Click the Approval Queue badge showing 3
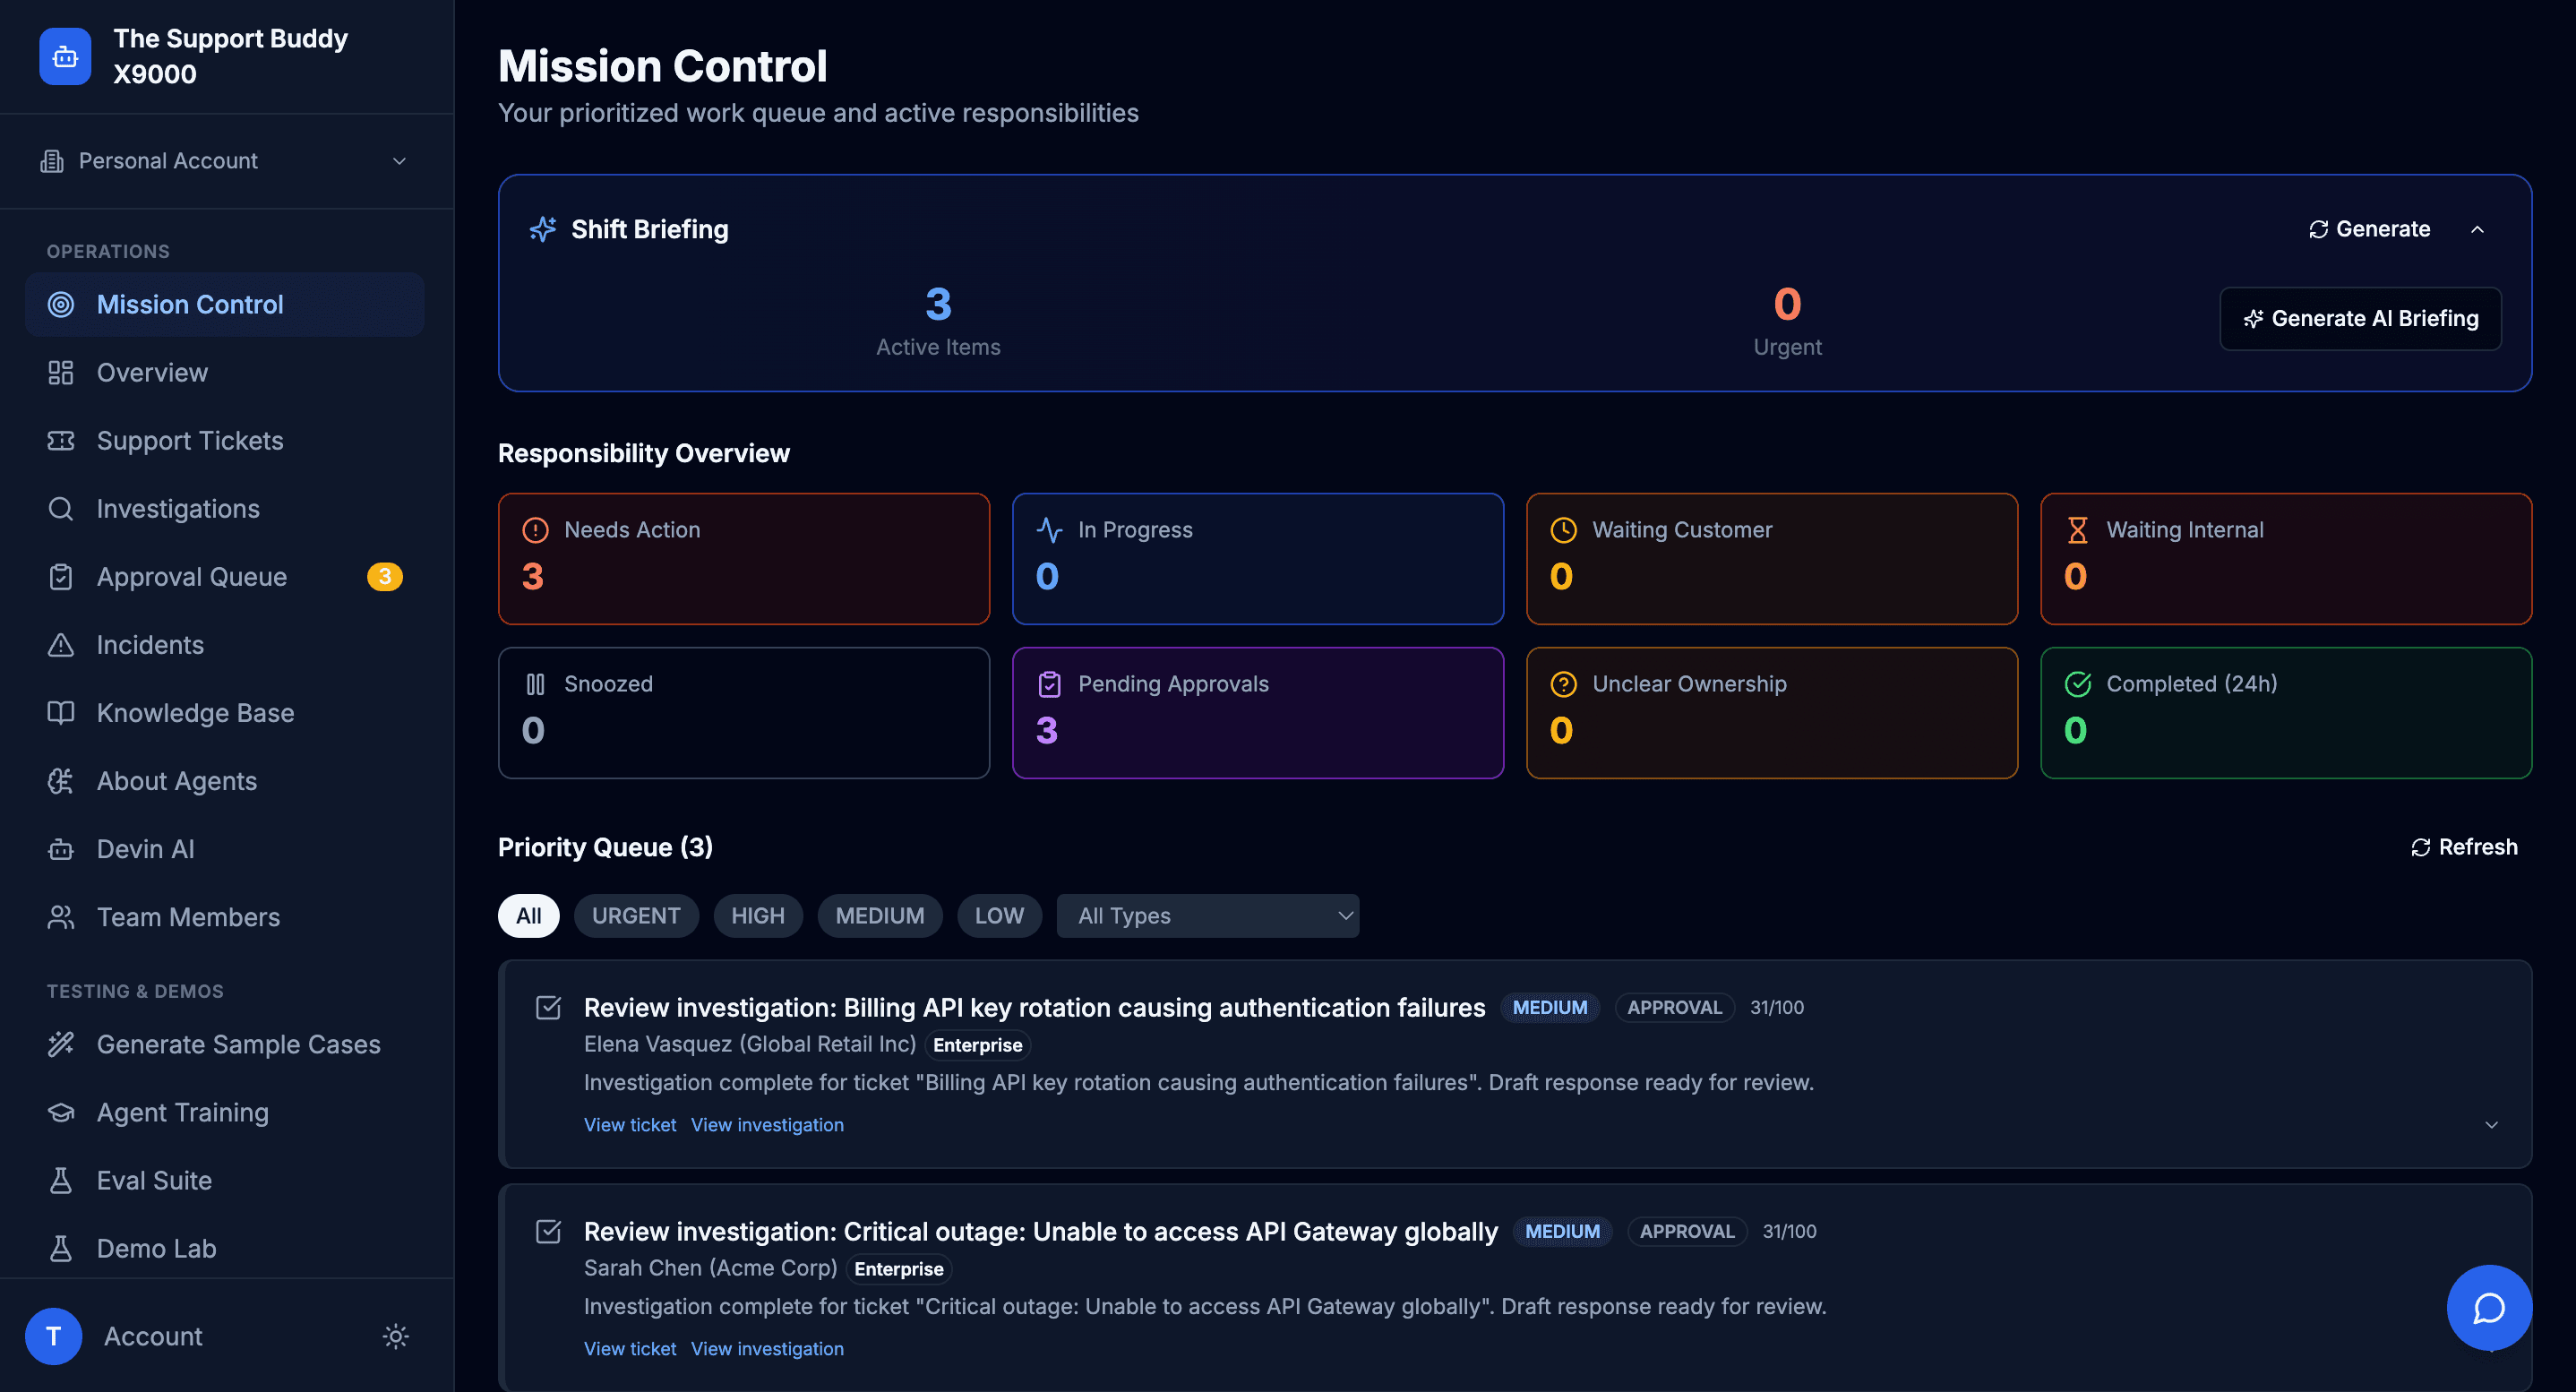Image resolution: width=2576 pixels, height=1392 pixels. point(385,576)
